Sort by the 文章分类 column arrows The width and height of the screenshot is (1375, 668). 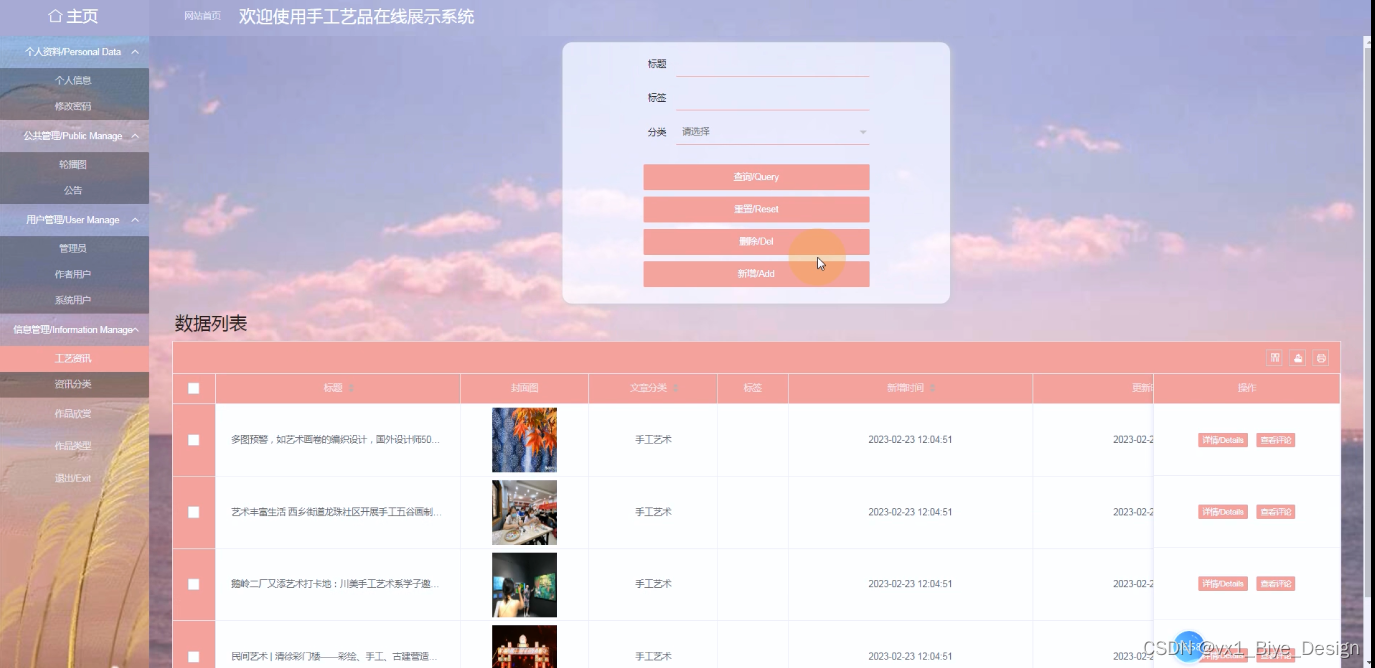tap(676, 388)
